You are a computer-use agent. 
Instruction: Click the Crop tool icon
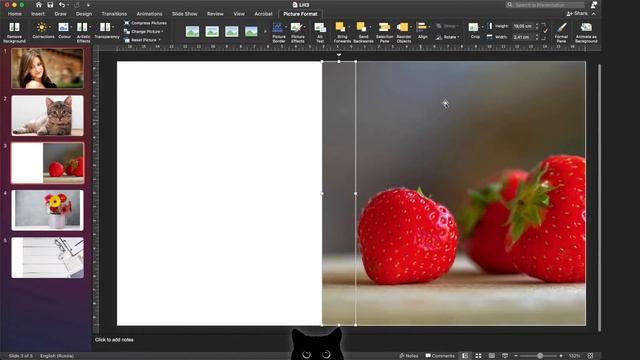click(x=473, y=27)
